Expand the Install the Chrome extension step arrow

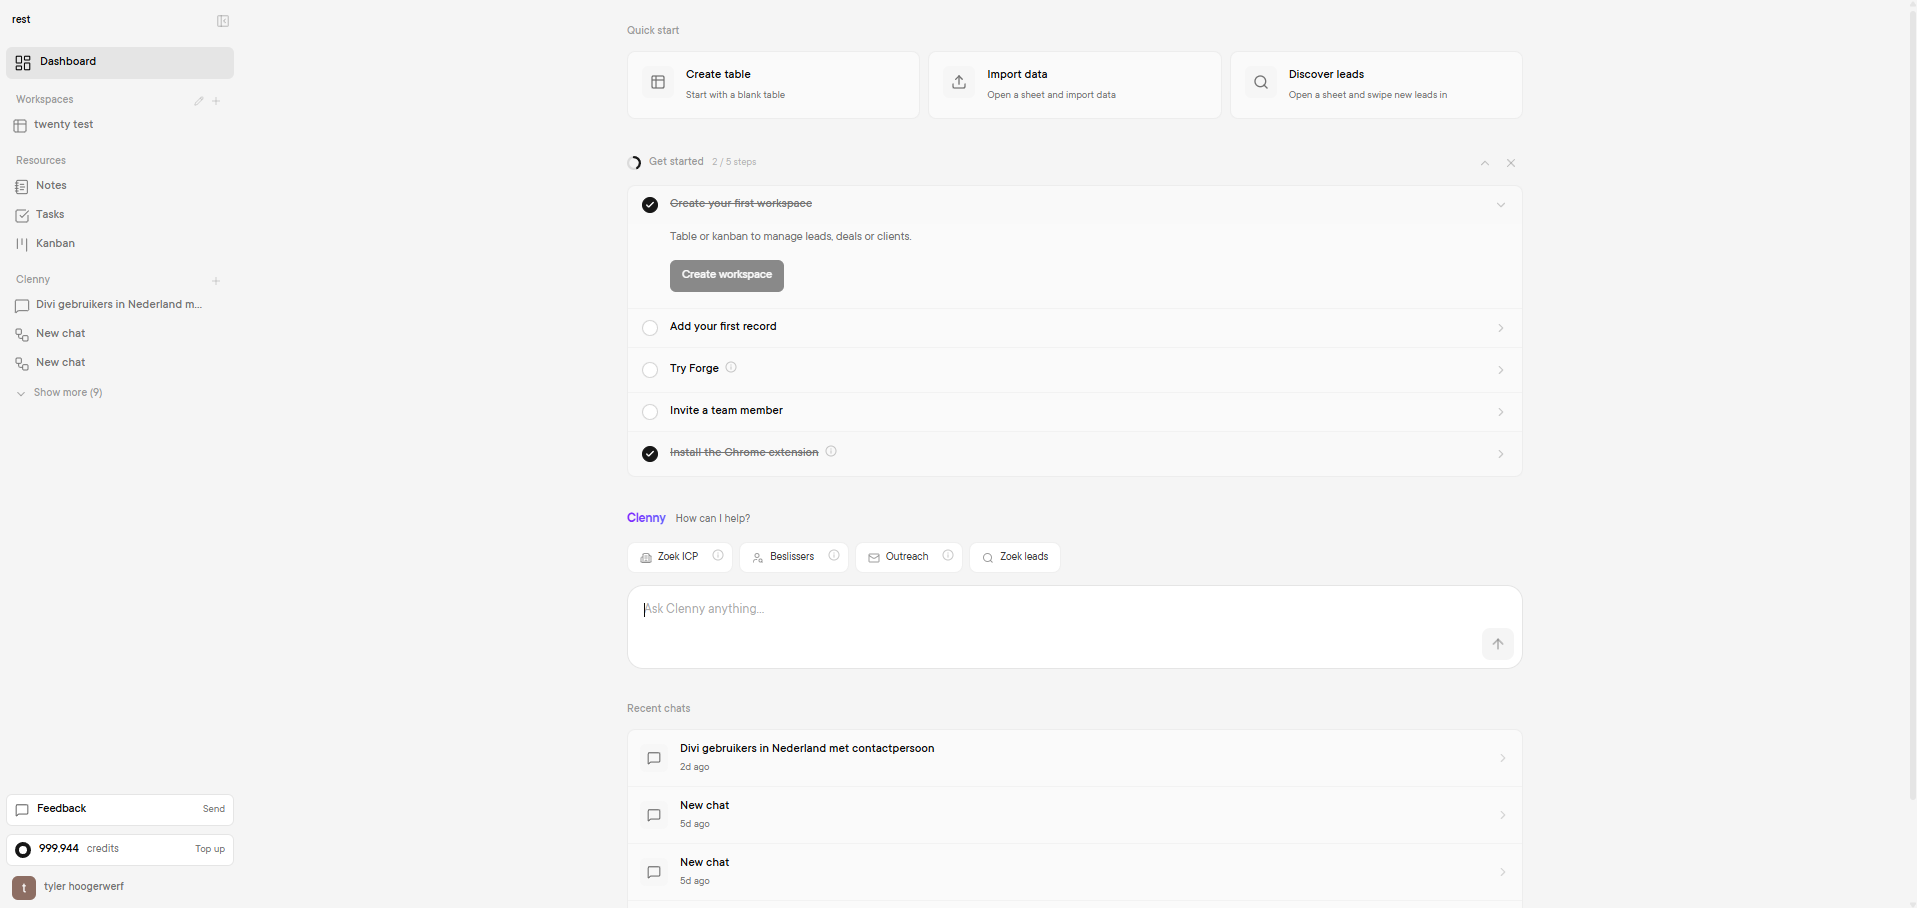pos(1501,454)
